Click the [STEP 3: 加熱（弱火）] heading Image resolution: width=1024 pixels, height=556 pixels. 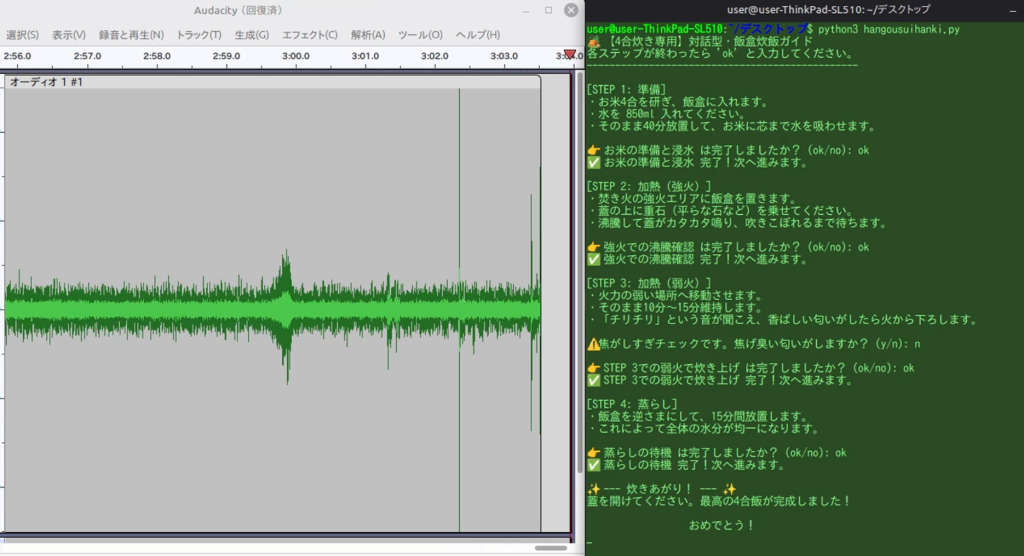point(649,283)
